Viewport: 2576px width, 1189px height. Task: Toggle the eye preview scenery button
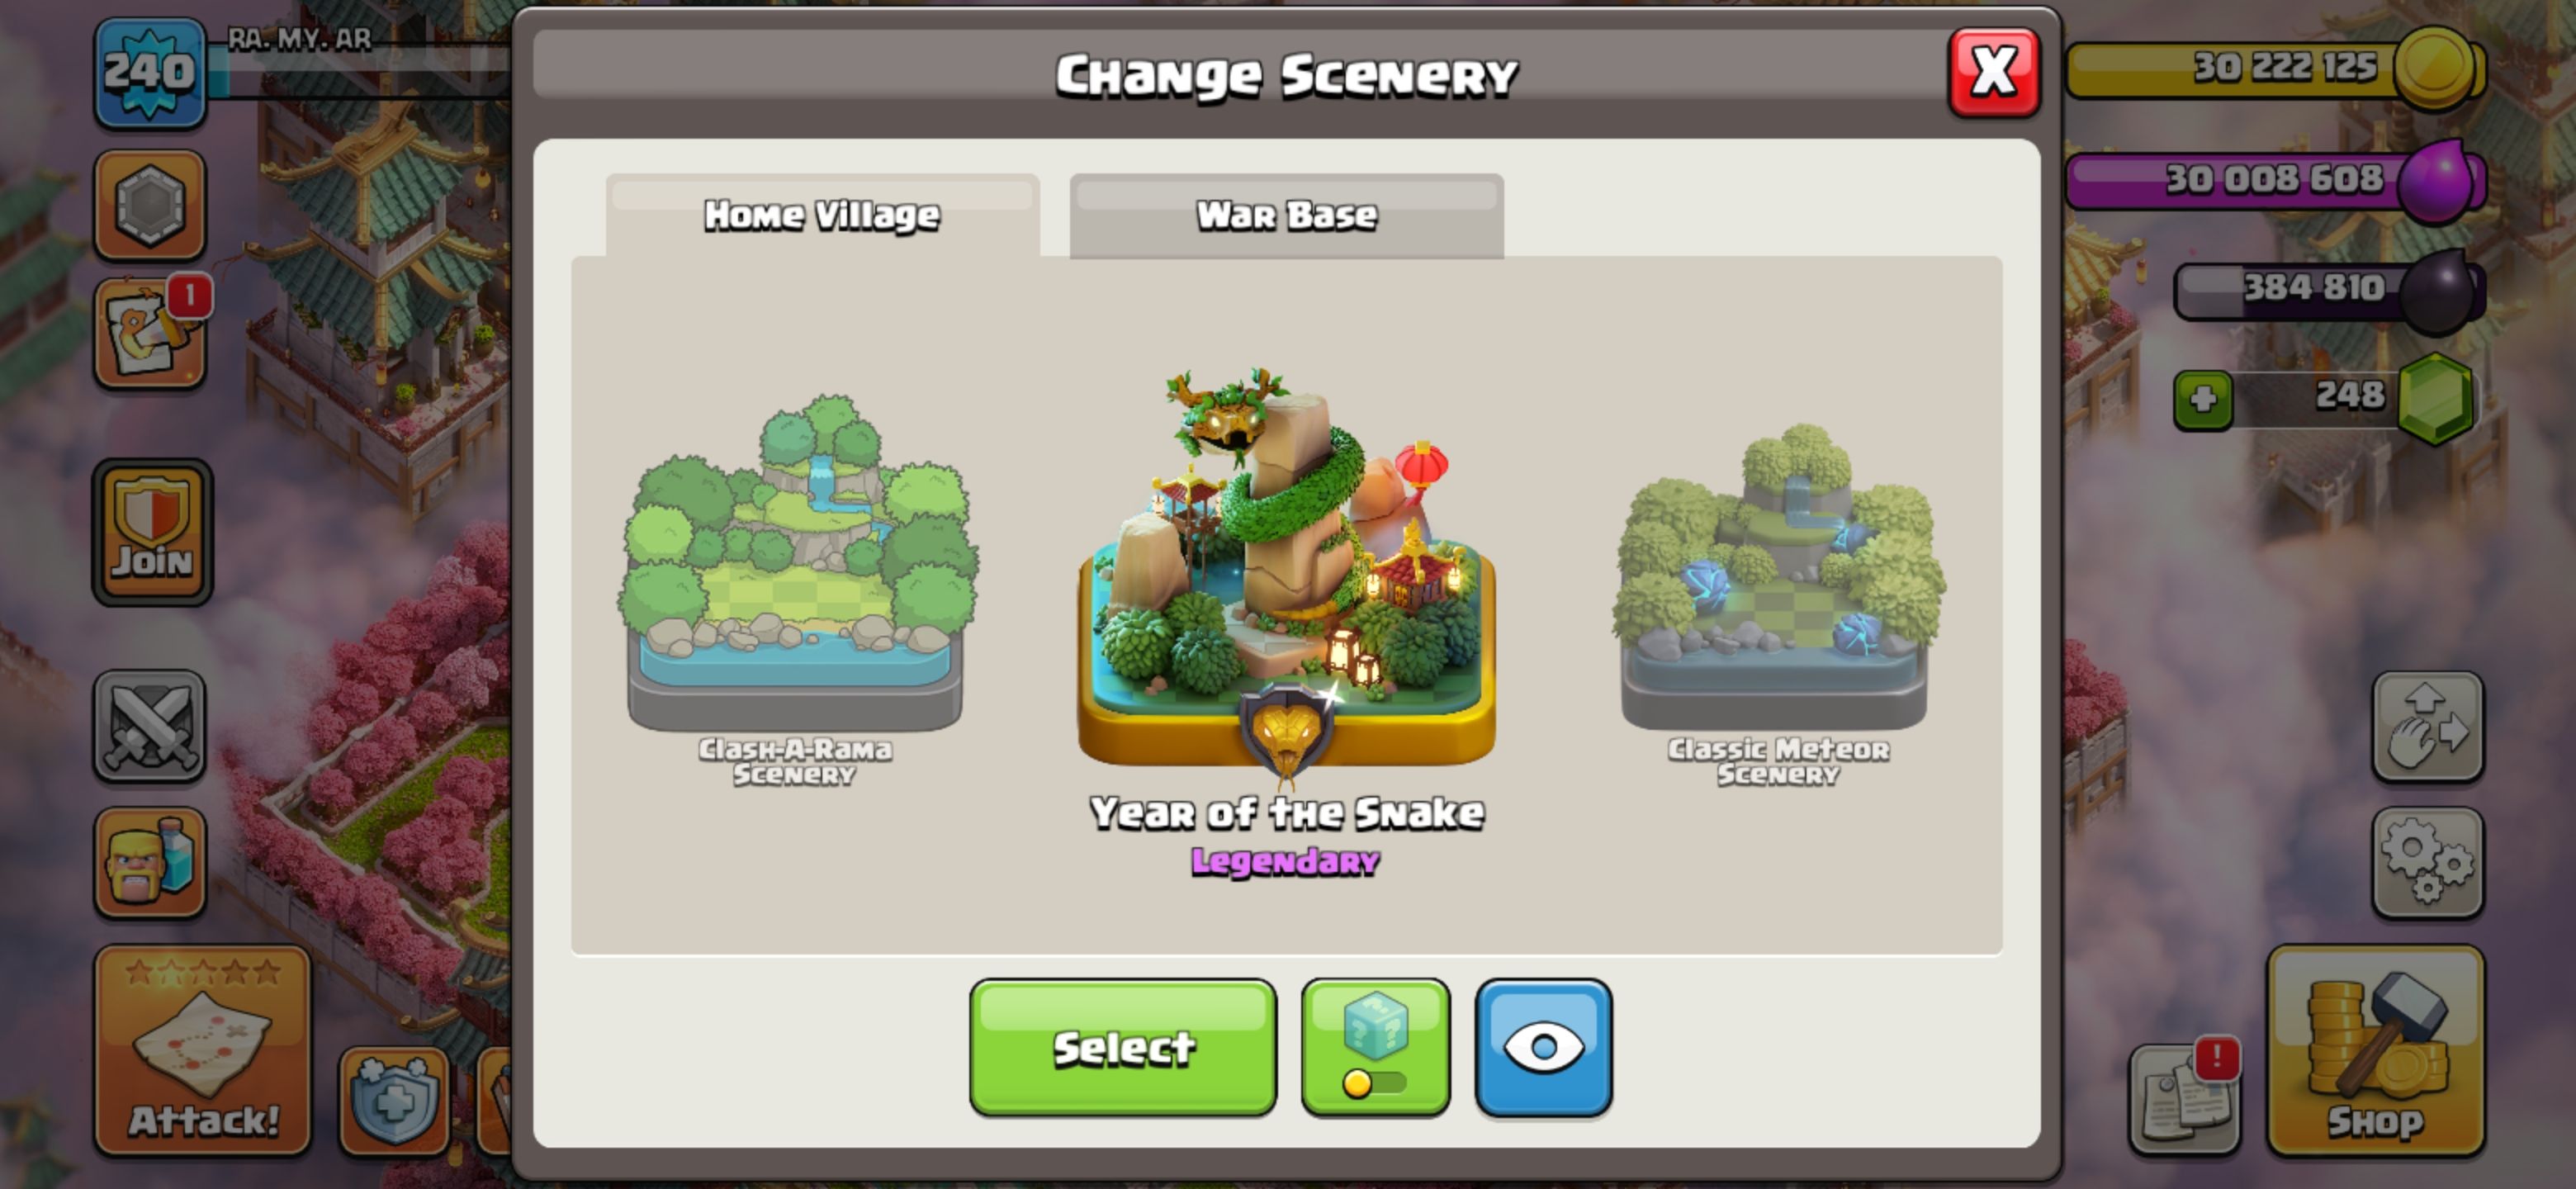click(1543, 1047)
